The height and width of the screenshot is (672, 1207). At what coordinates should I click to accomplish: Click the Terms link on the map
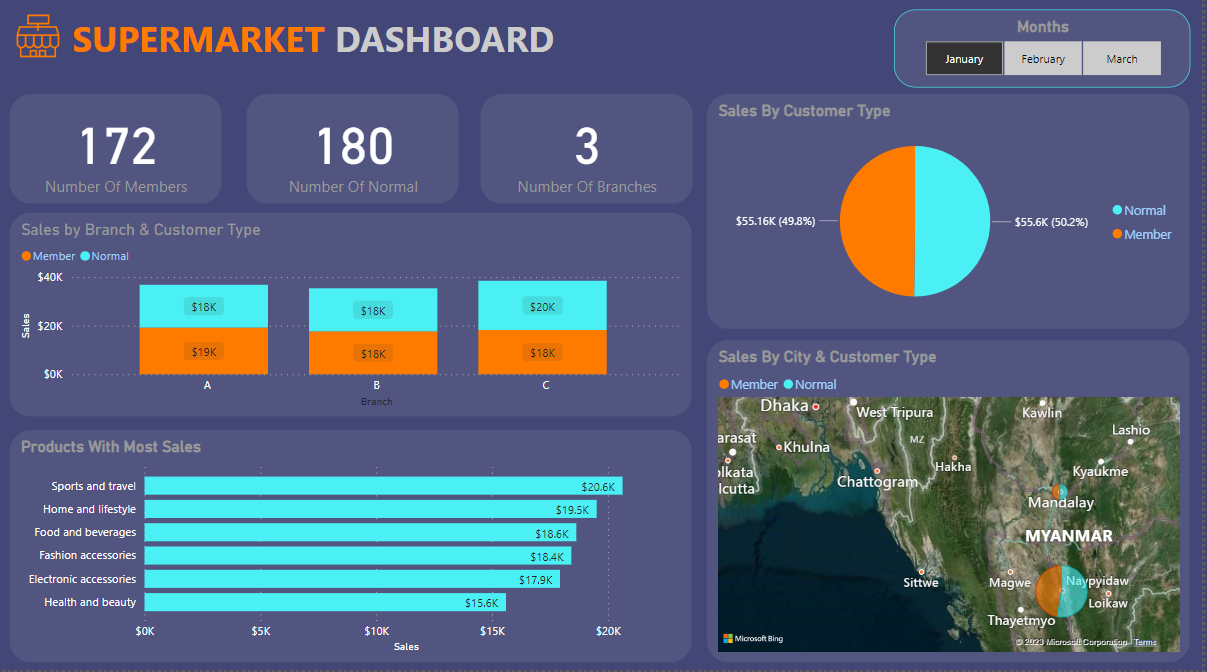pyautogui.click(x=1144, y=641)
